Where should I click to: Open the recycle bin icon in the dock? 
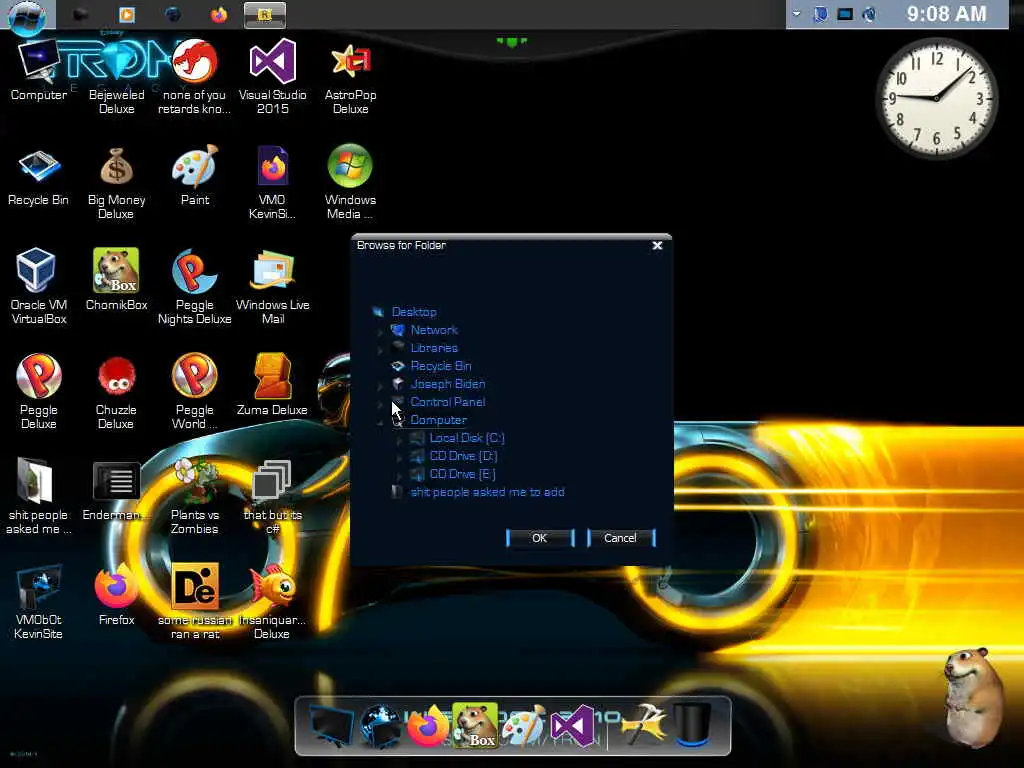(692, 725)
